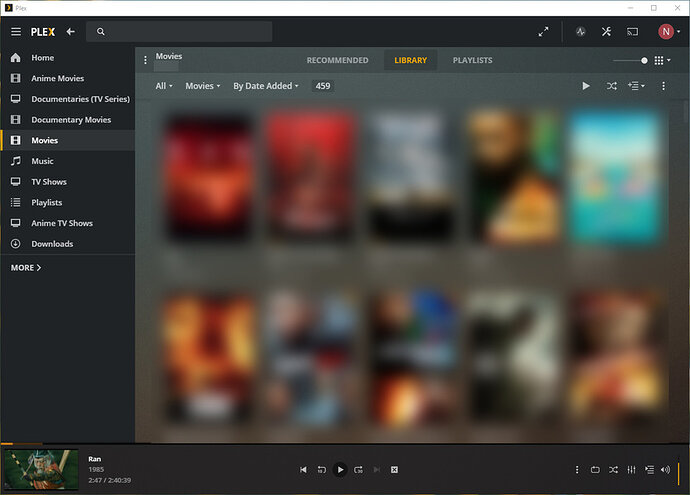Open the fiery orange poster in second row

tap(209, 359)
